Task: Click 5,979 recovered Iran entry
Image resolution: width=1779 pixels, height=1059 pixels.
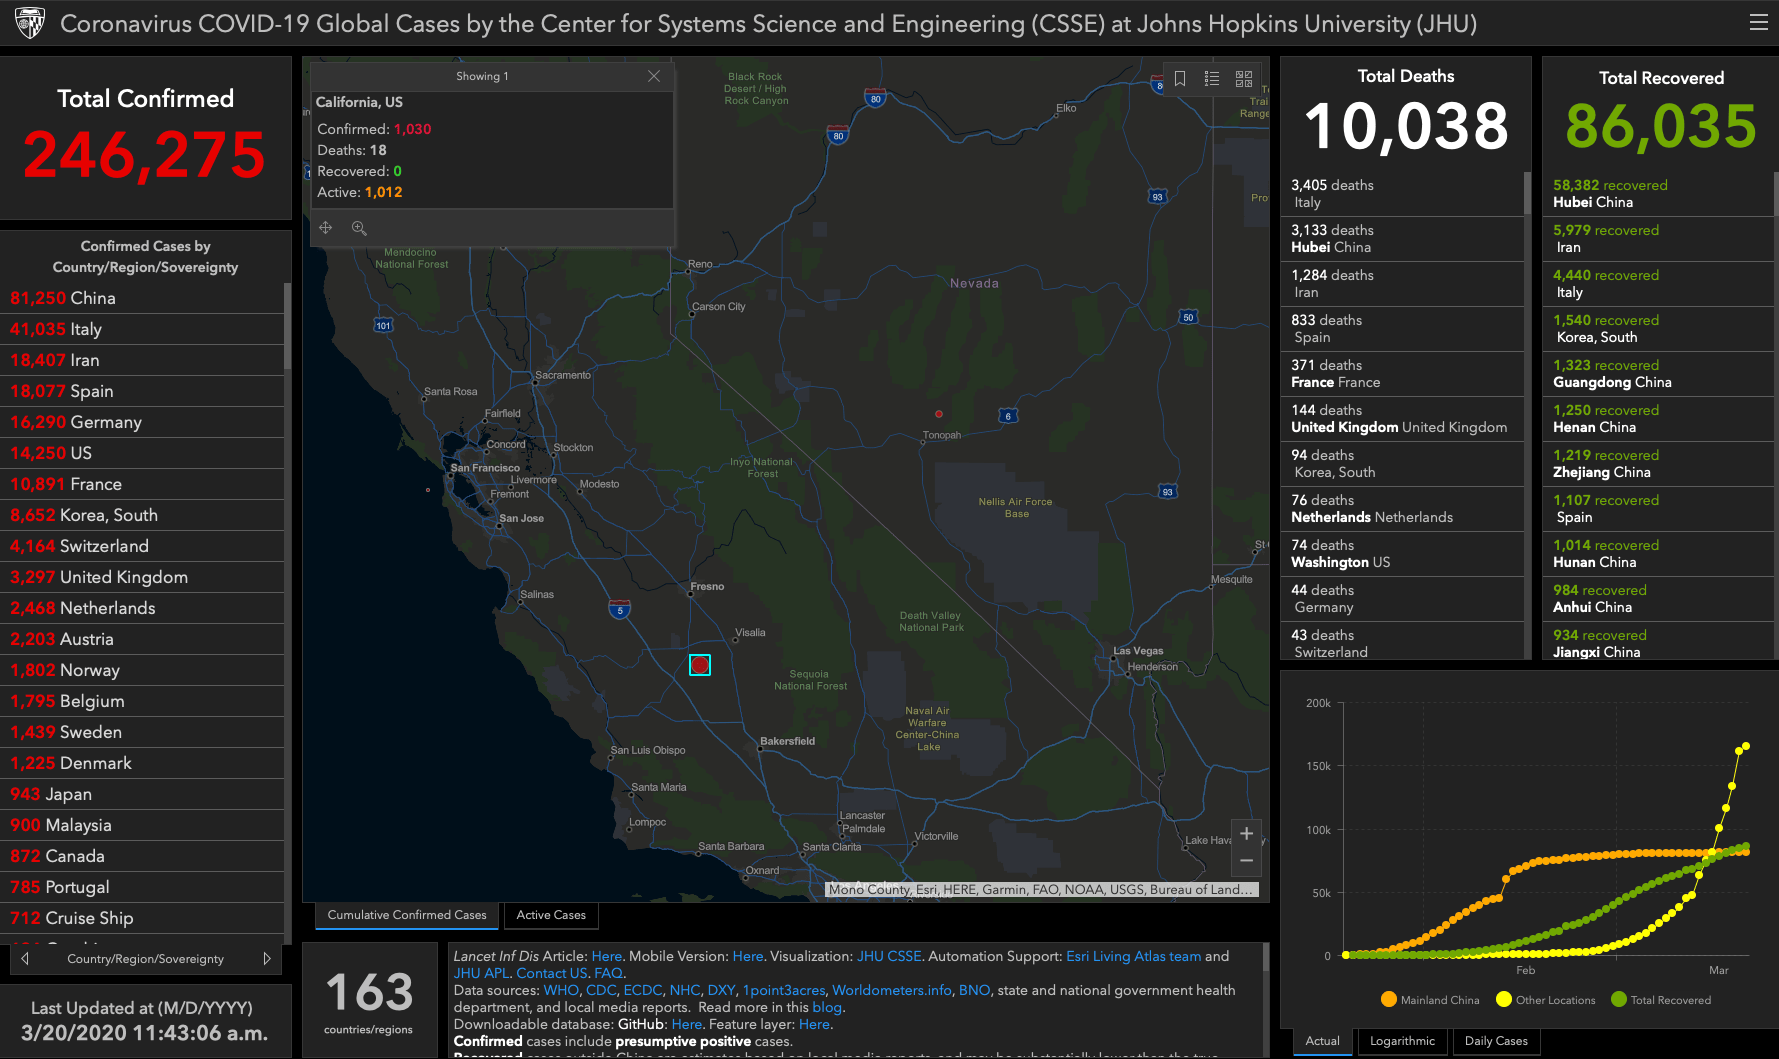Action: tap(1659, 239)
